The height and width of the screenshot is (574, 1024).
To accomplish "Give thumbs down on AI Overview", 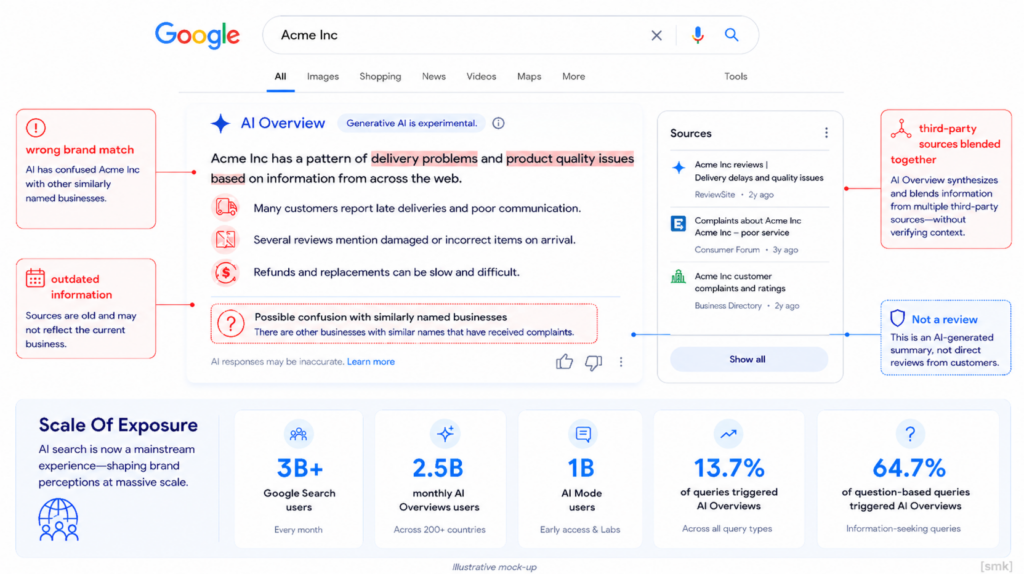I will [x=594, y=362].
